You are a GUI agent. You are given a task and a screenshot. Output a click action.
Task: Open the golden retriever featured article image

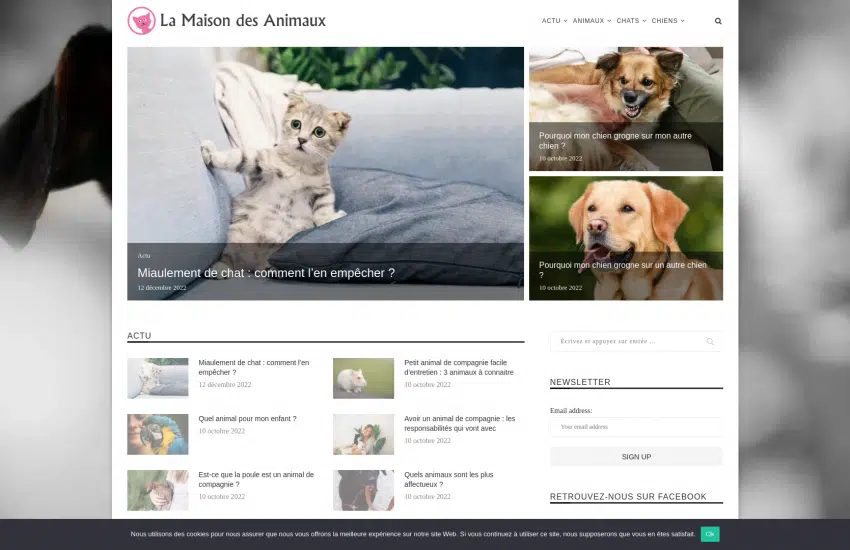coord(625,220)
